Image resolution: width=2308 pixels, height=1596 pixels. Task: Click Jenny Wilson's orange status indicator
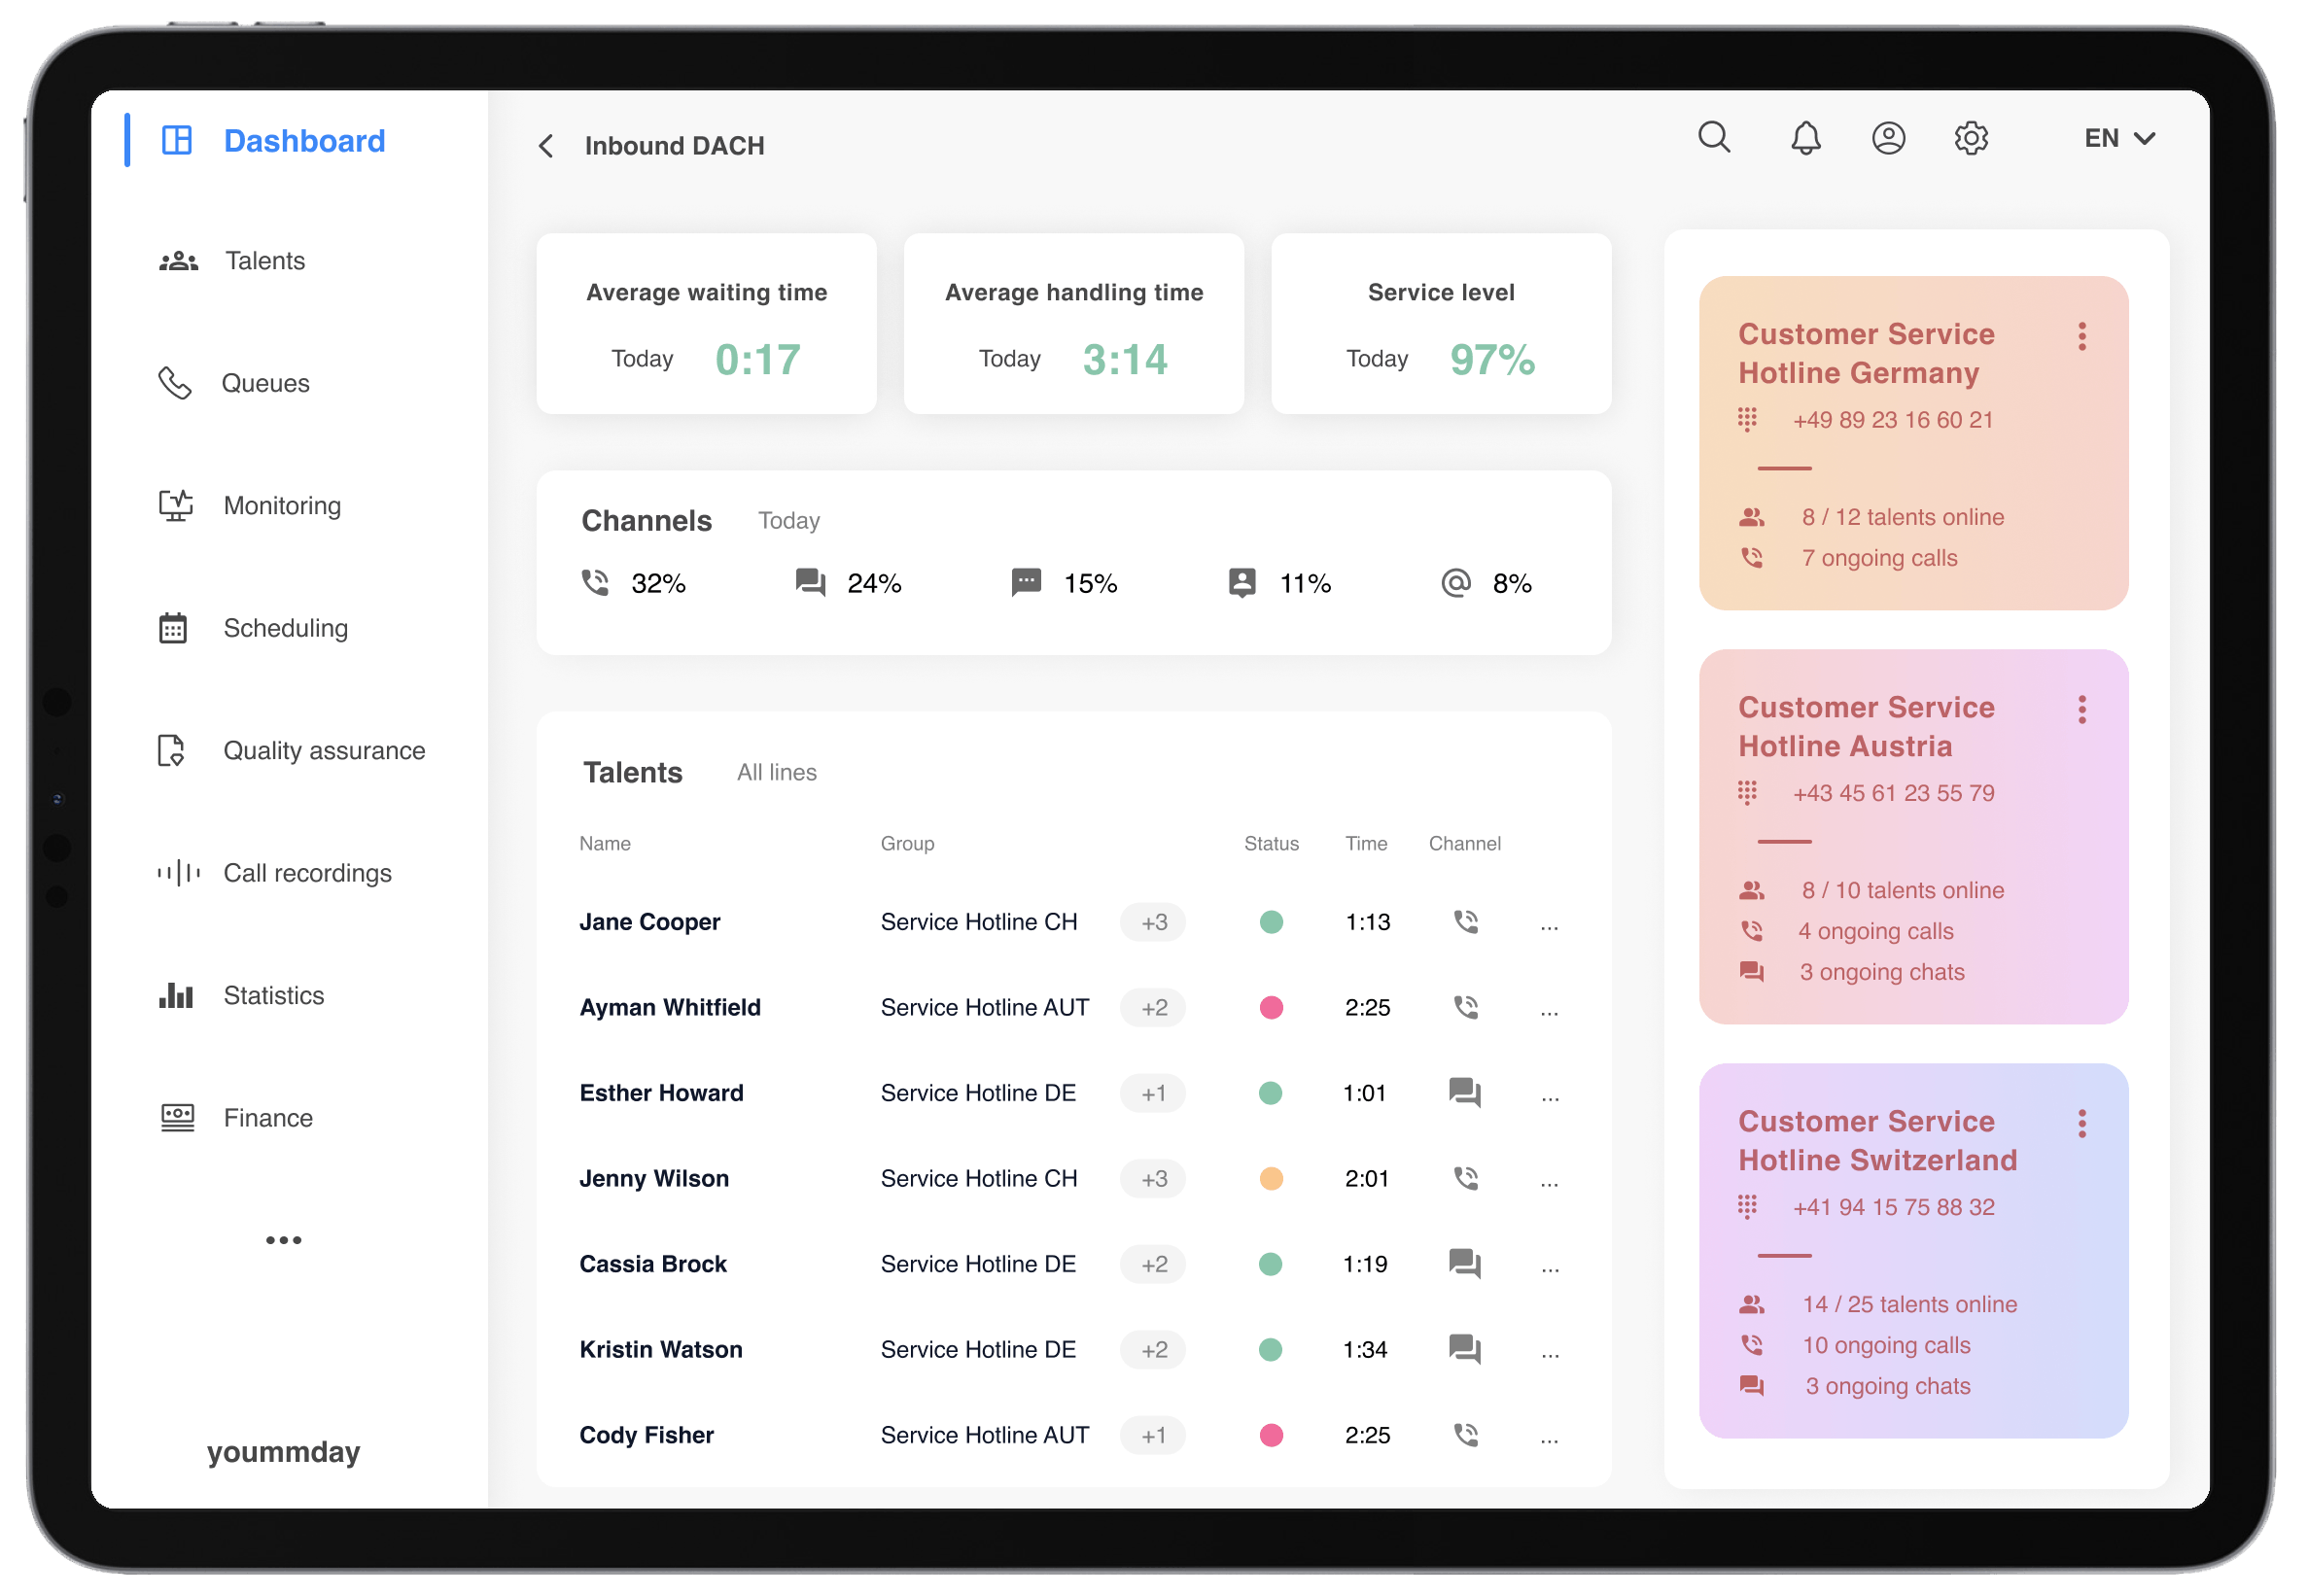point(1271,1178)
